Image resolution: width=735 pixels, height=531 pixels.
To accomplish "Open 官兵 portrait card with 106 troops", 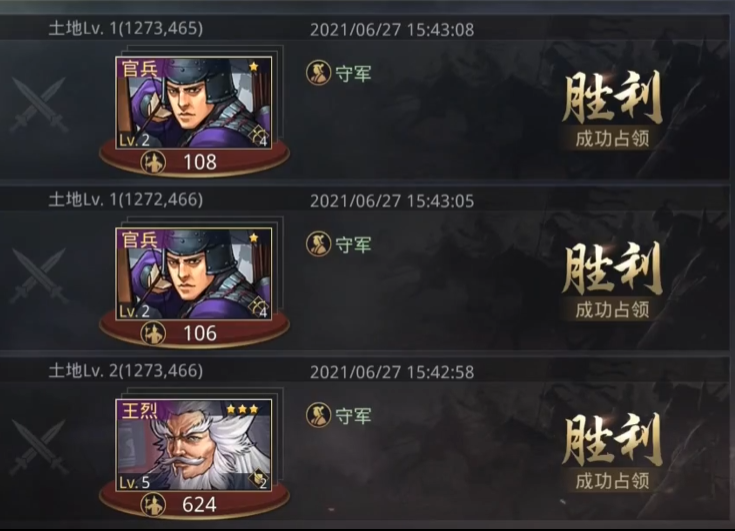I will tap(194, 274).
